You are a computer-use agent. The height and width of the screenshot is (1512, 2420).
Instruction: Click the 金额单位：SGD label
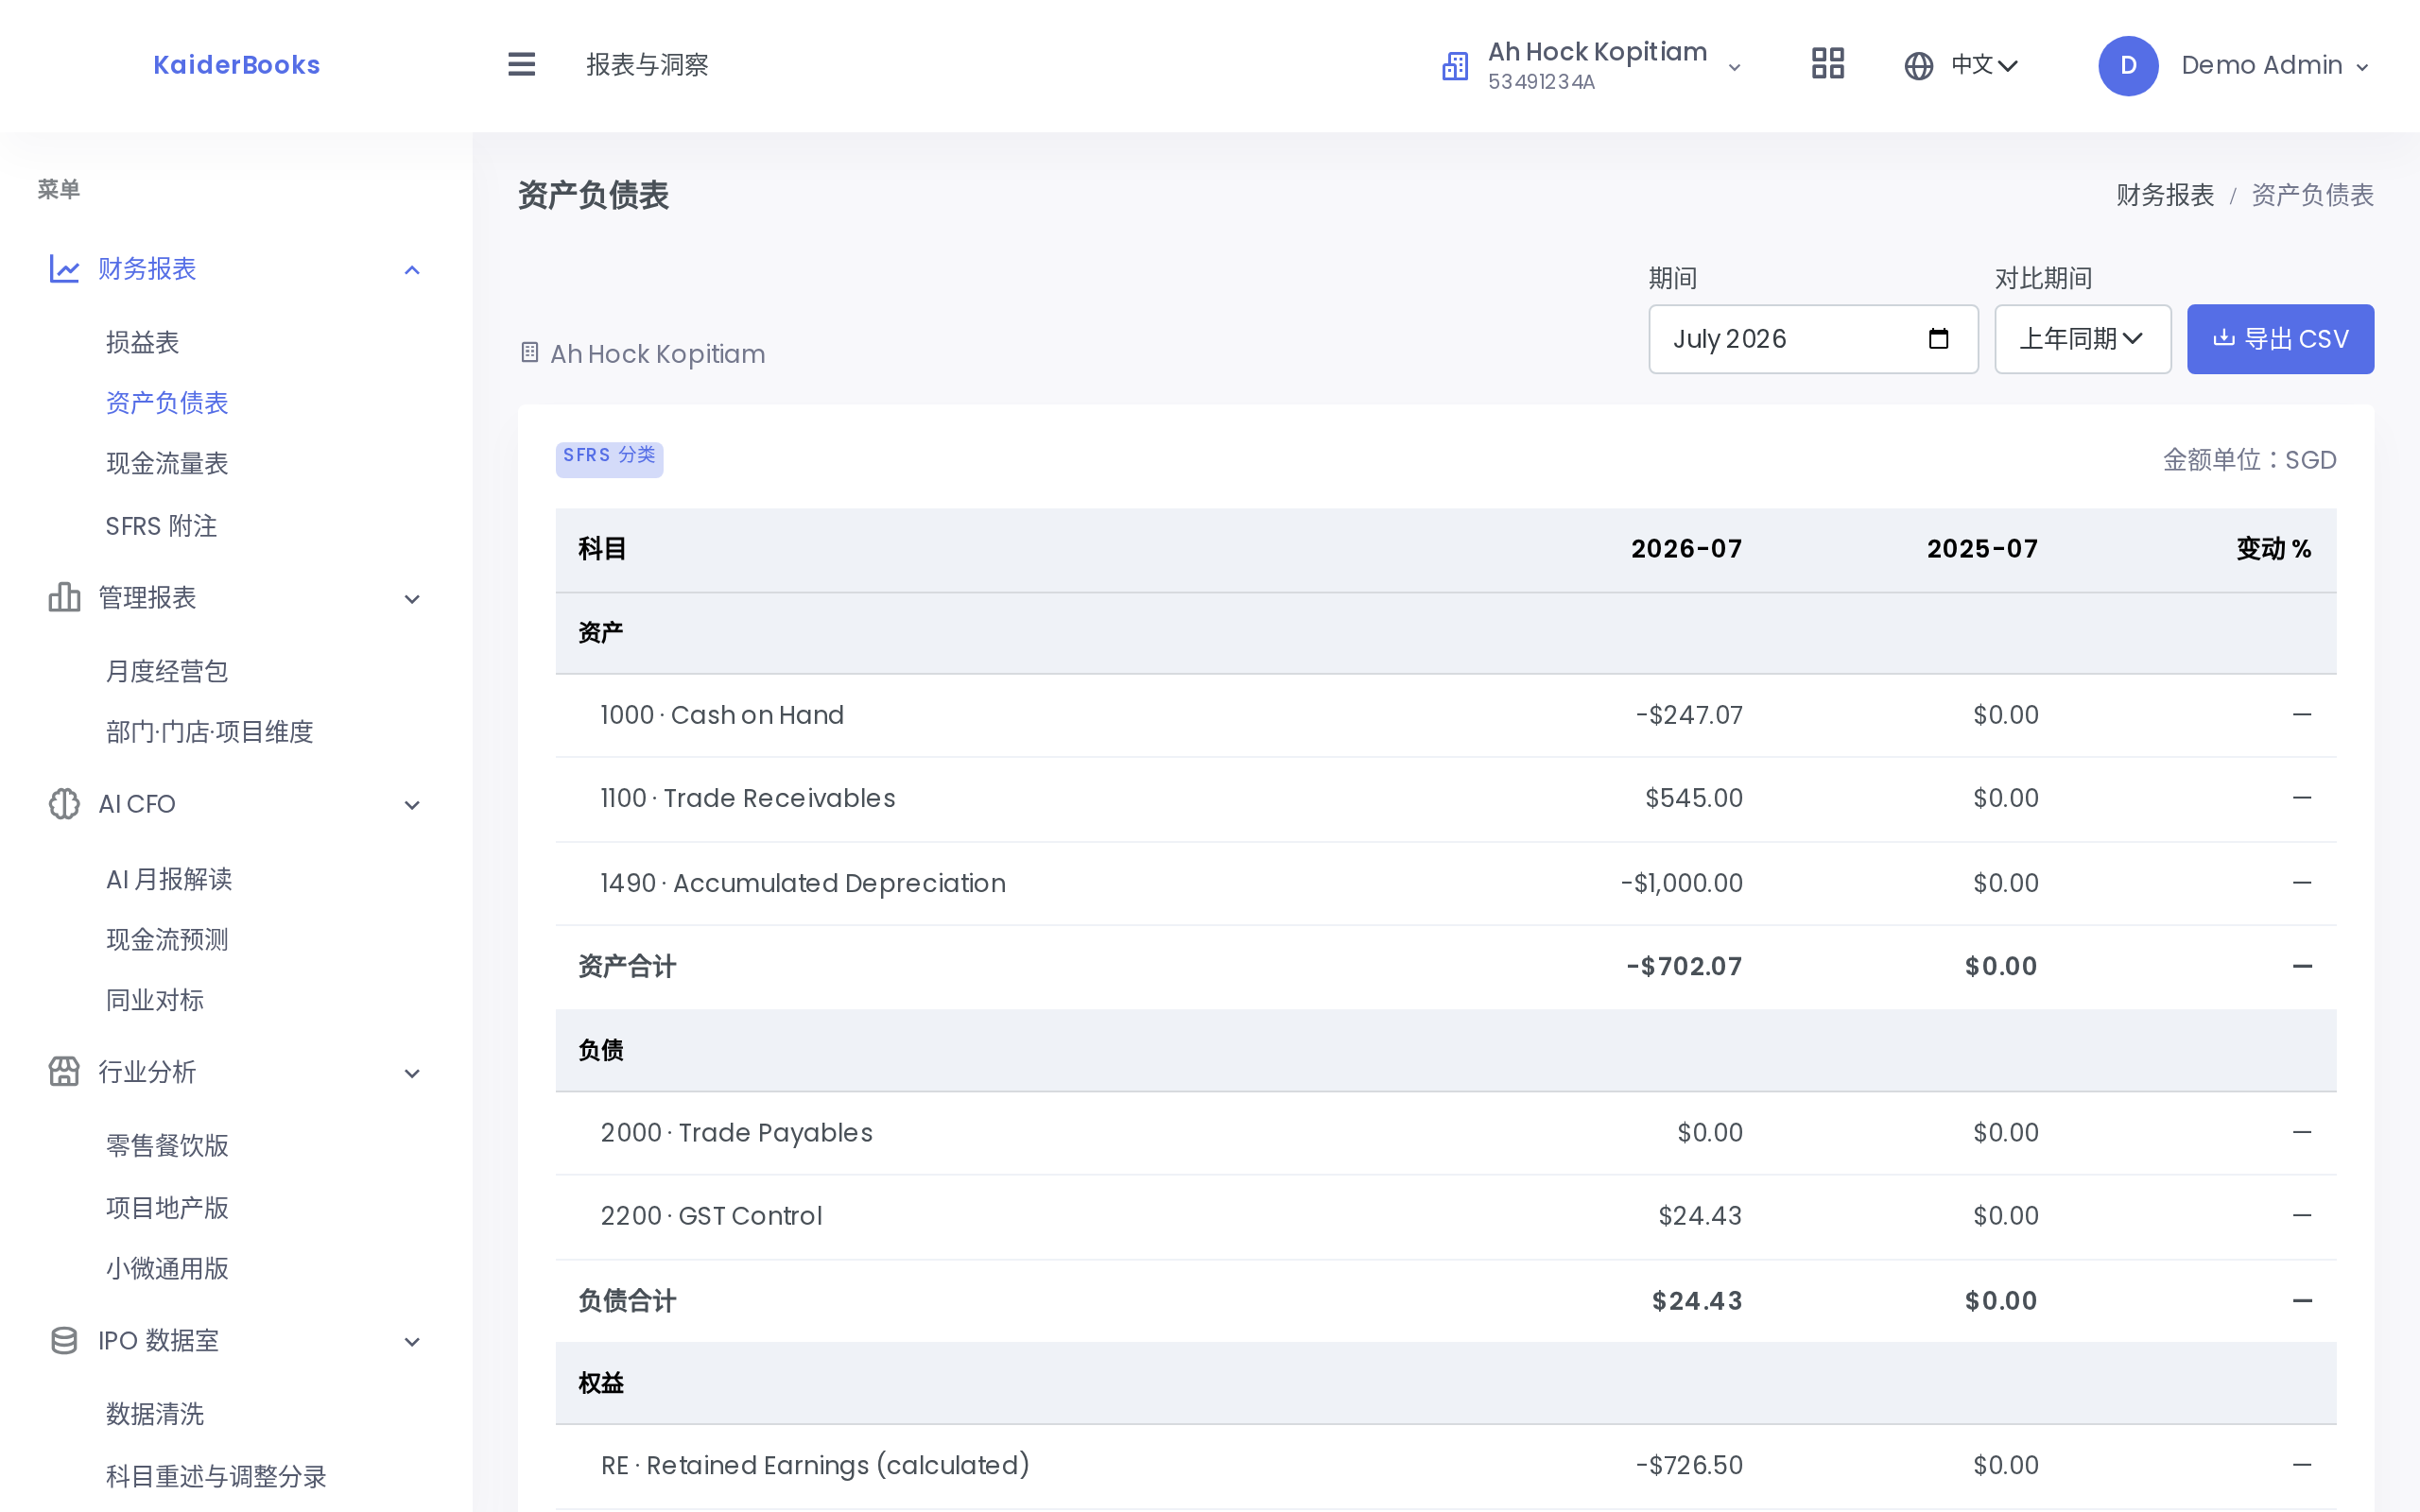pyautogui.click(x=2249, y=460)
